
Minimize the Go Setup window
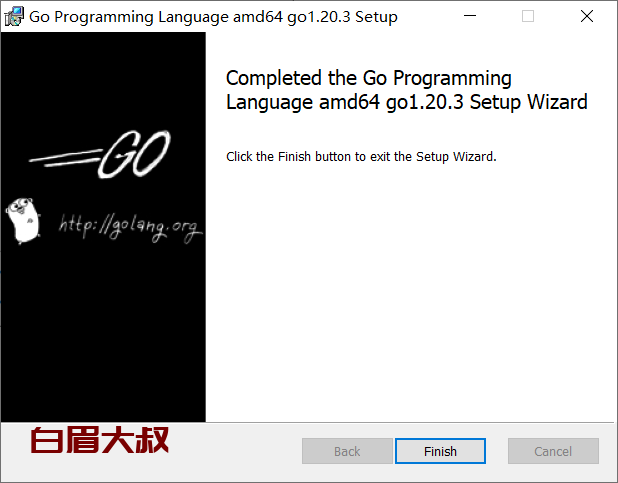[x=470, y=16]
